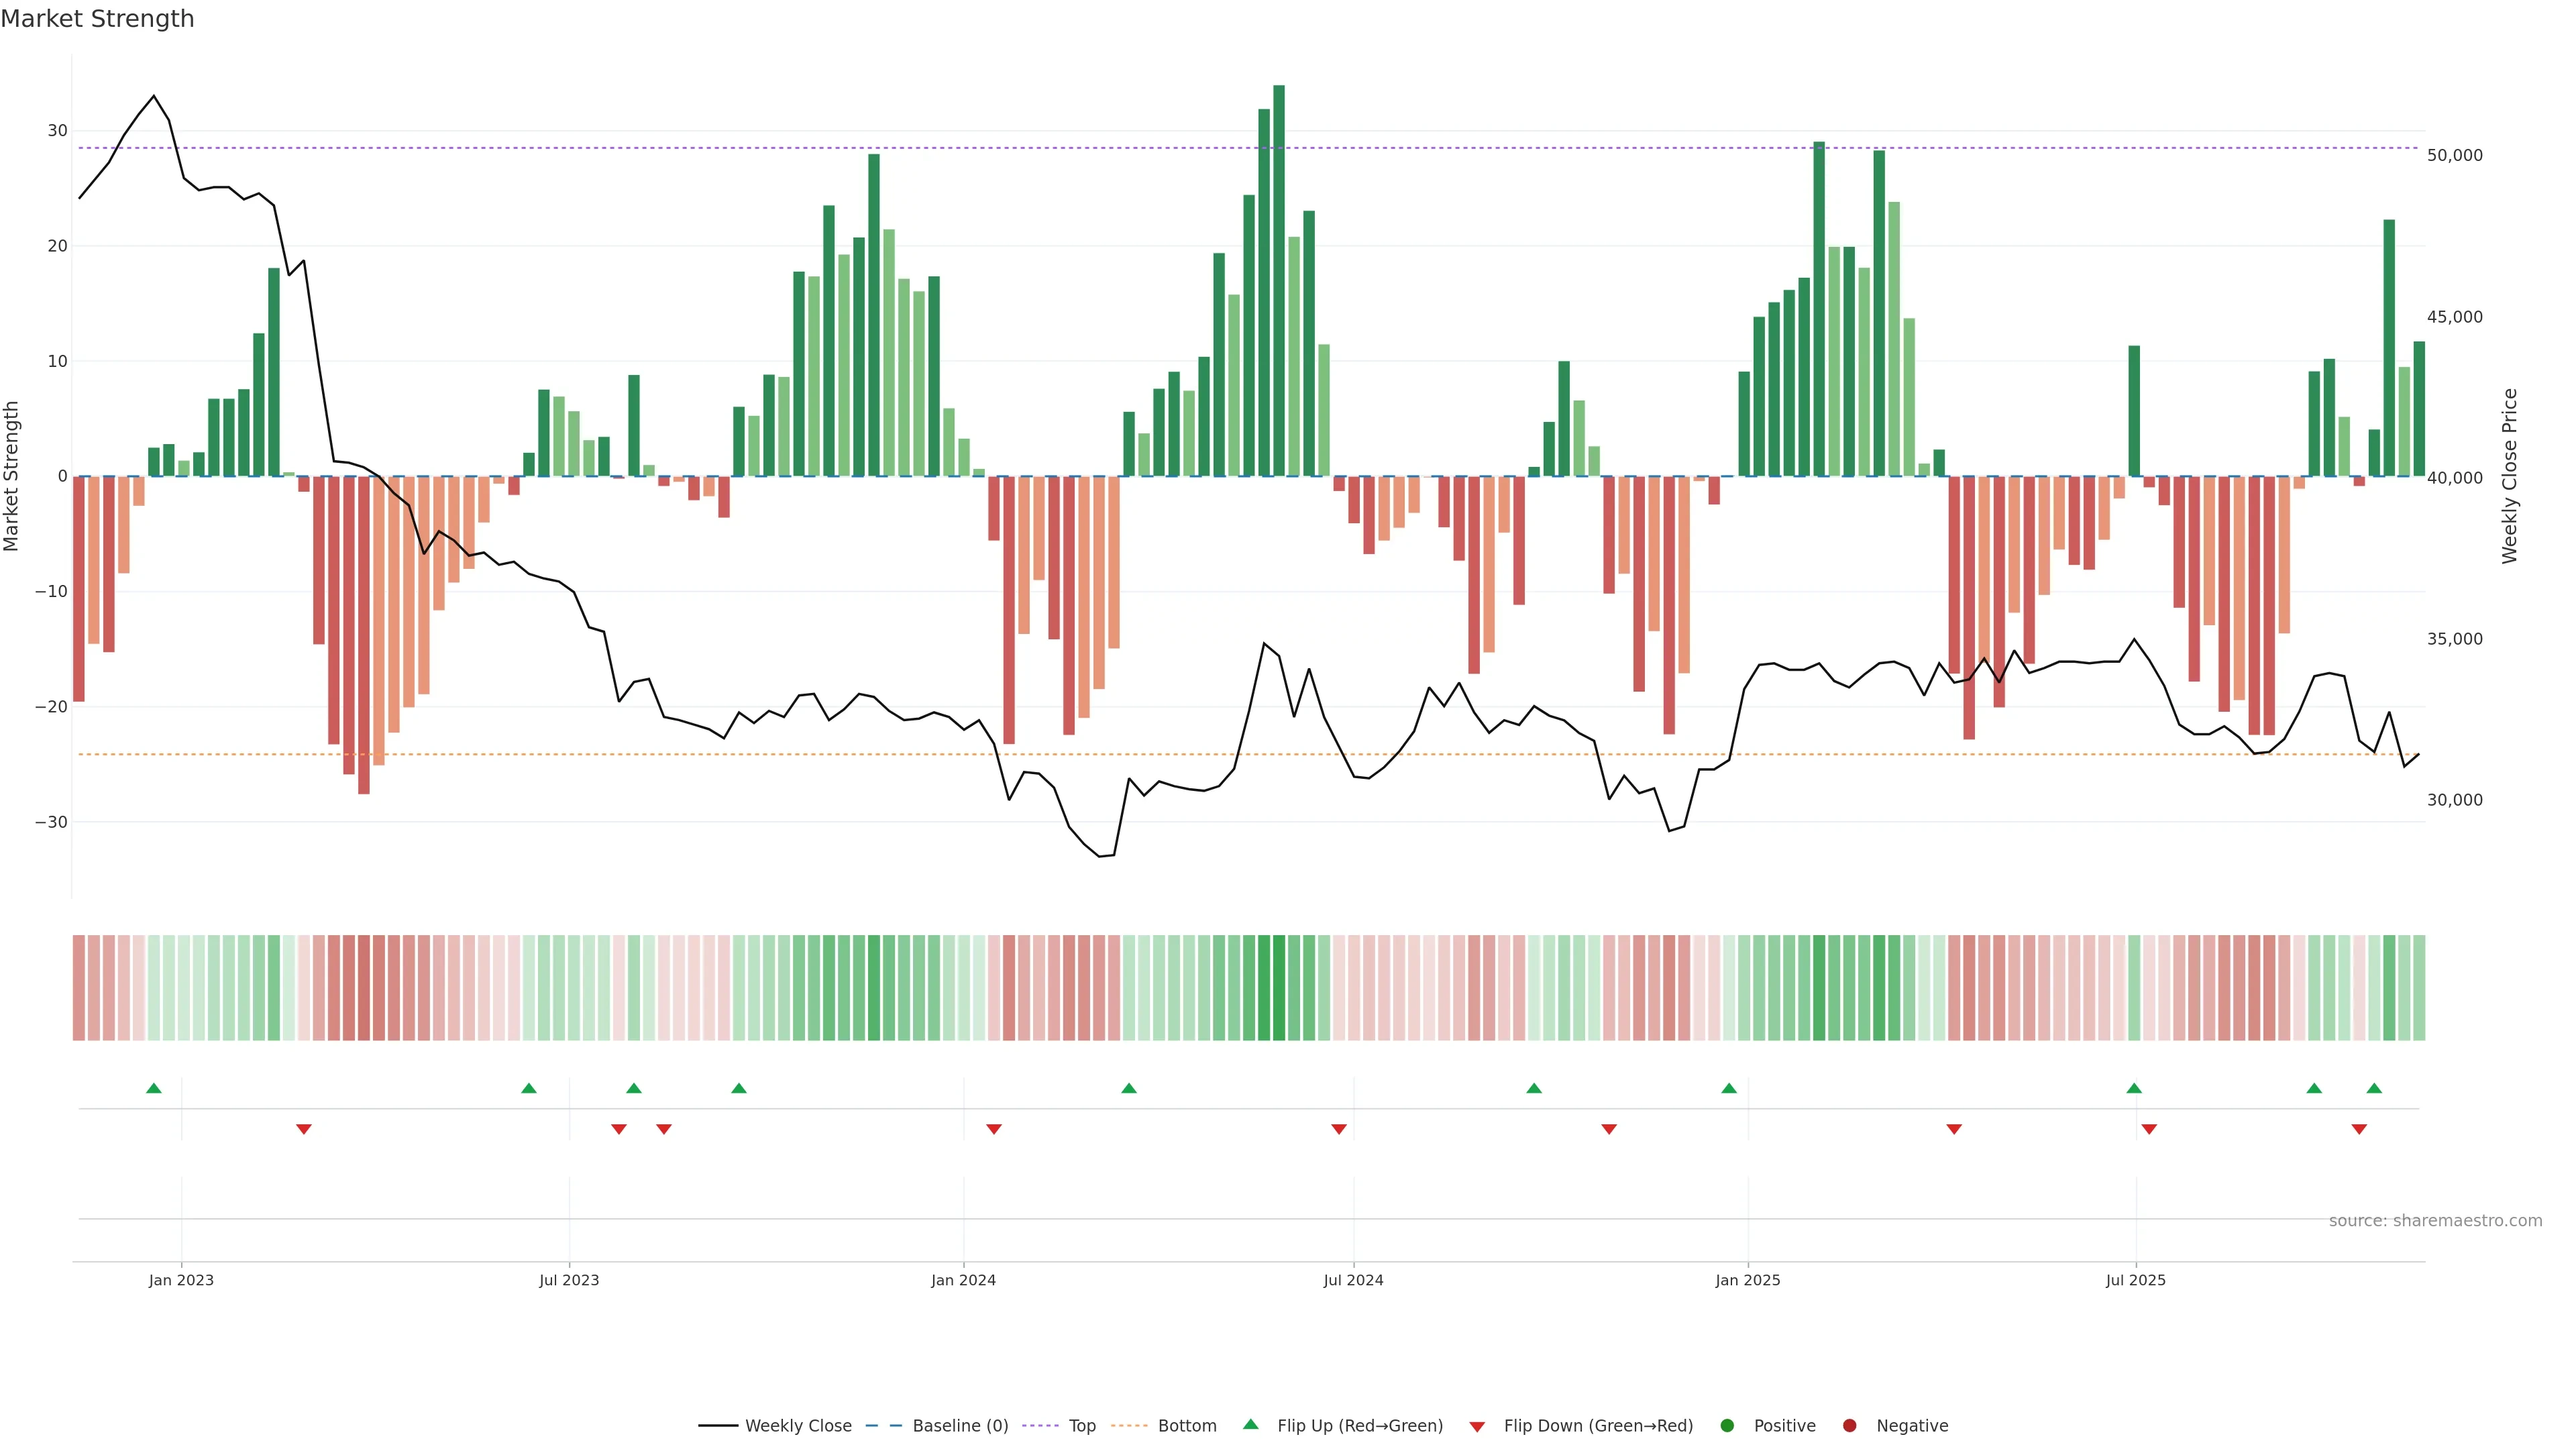The image size is (2576, 1449).
Task: Click the green flip-up marker just before Jan 2025
Action: pos(1729,1088)
